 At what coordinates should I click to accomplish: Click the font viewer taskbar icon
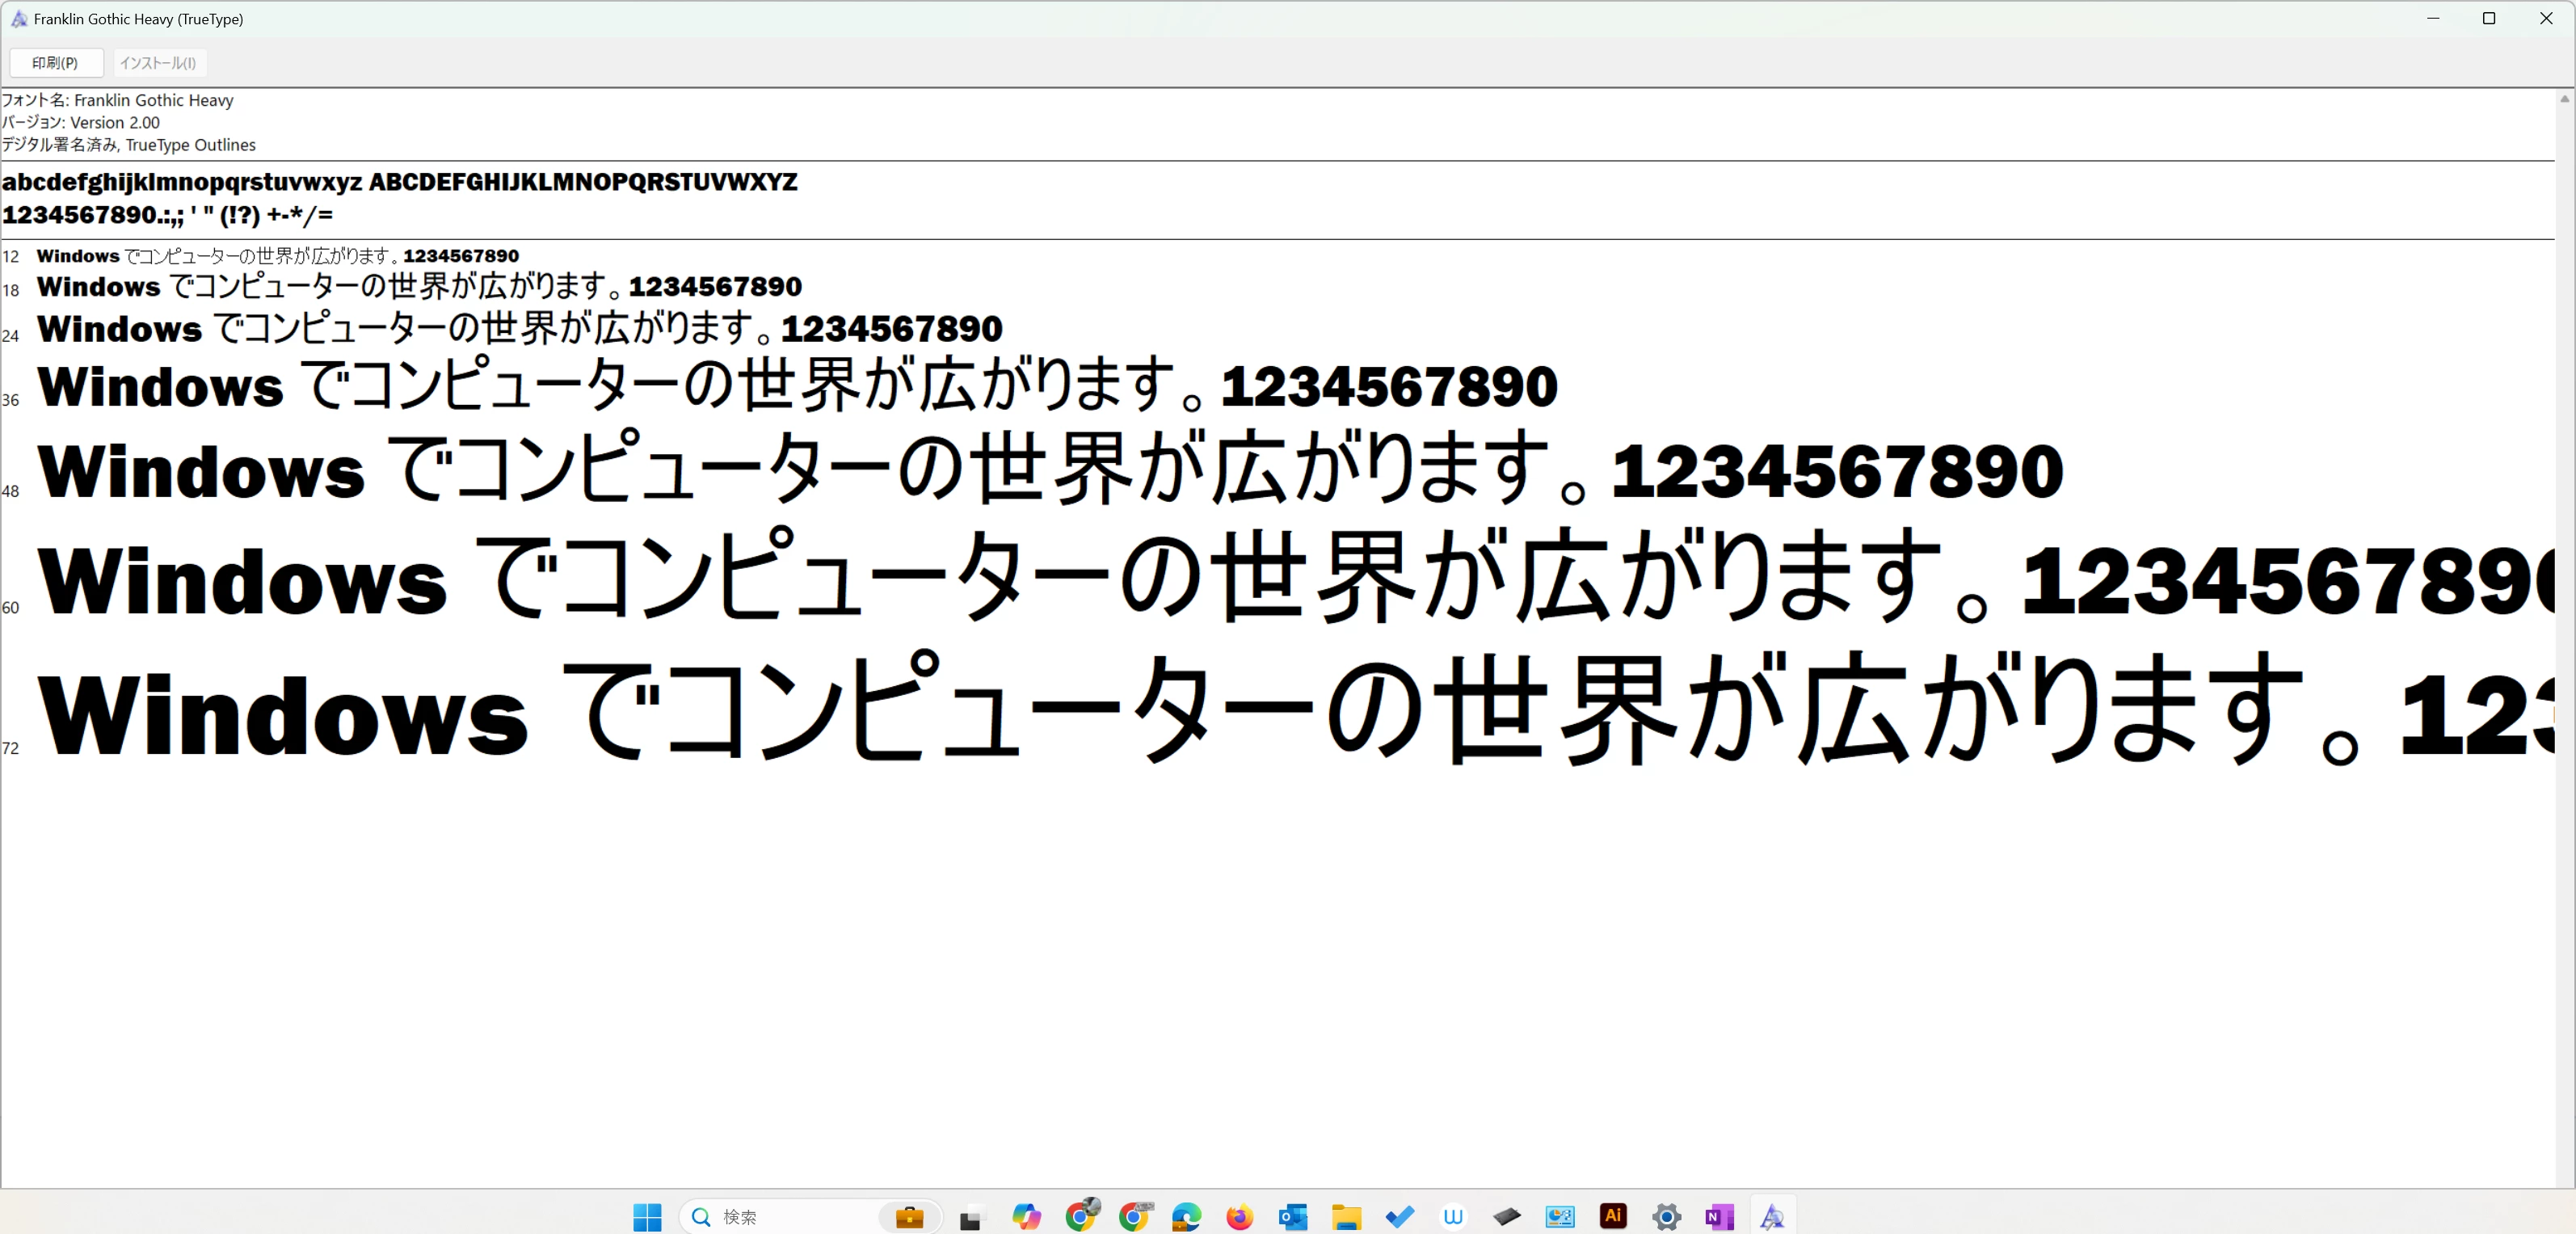1772,1216
